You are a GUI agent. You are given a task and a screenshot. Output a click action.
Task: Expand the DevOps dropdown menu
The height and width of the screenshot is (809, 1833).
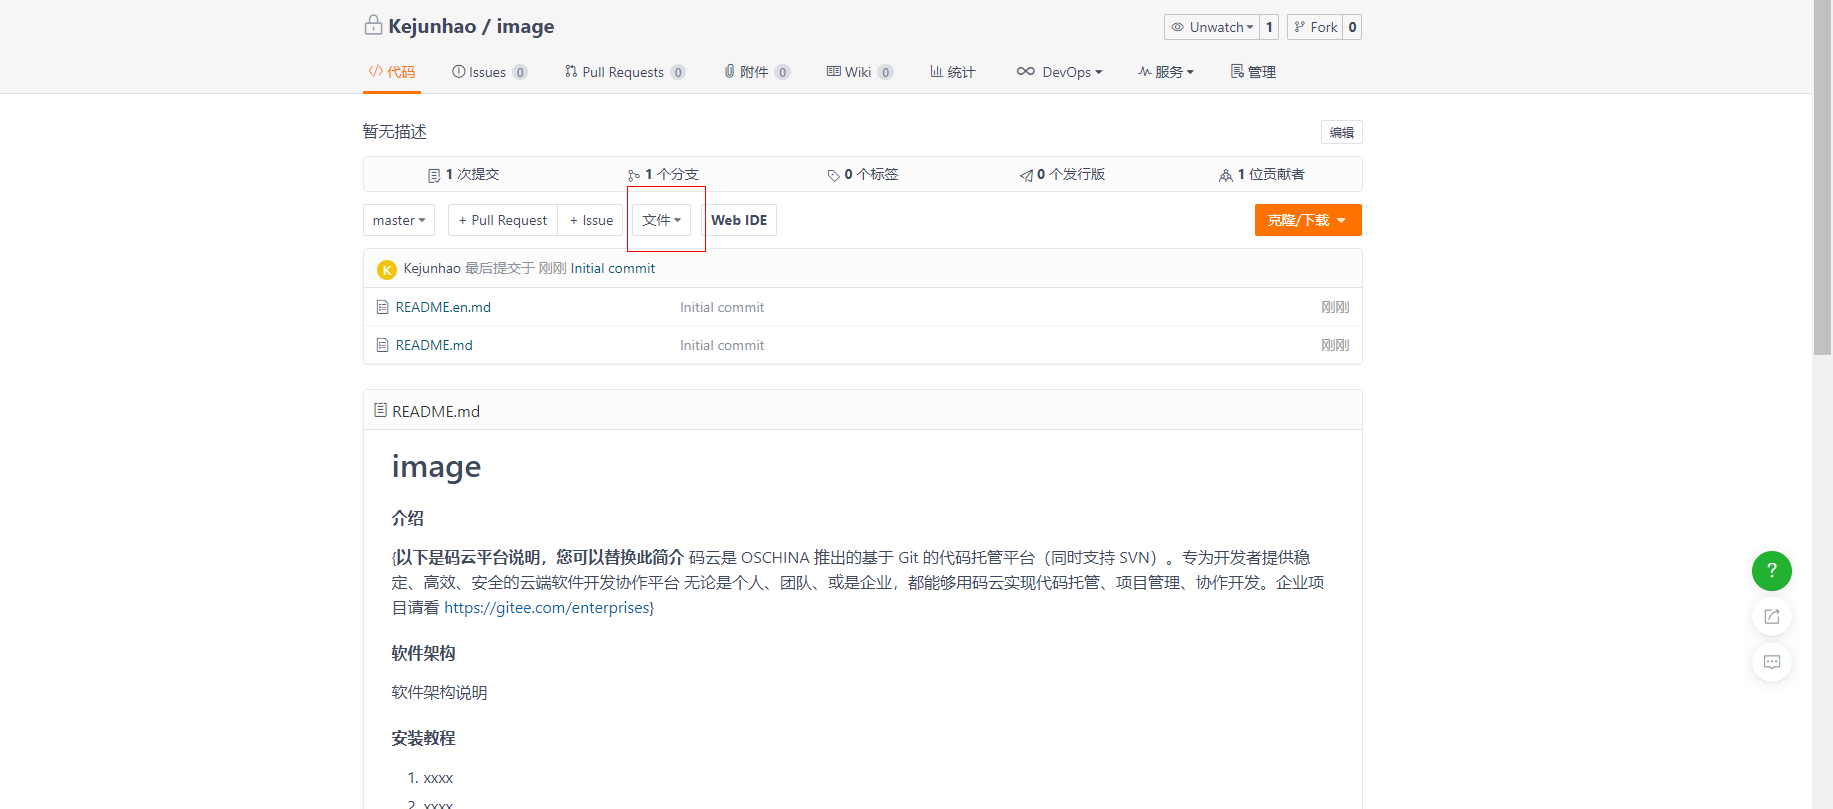pyautogui.click(x=1059, y=72)
